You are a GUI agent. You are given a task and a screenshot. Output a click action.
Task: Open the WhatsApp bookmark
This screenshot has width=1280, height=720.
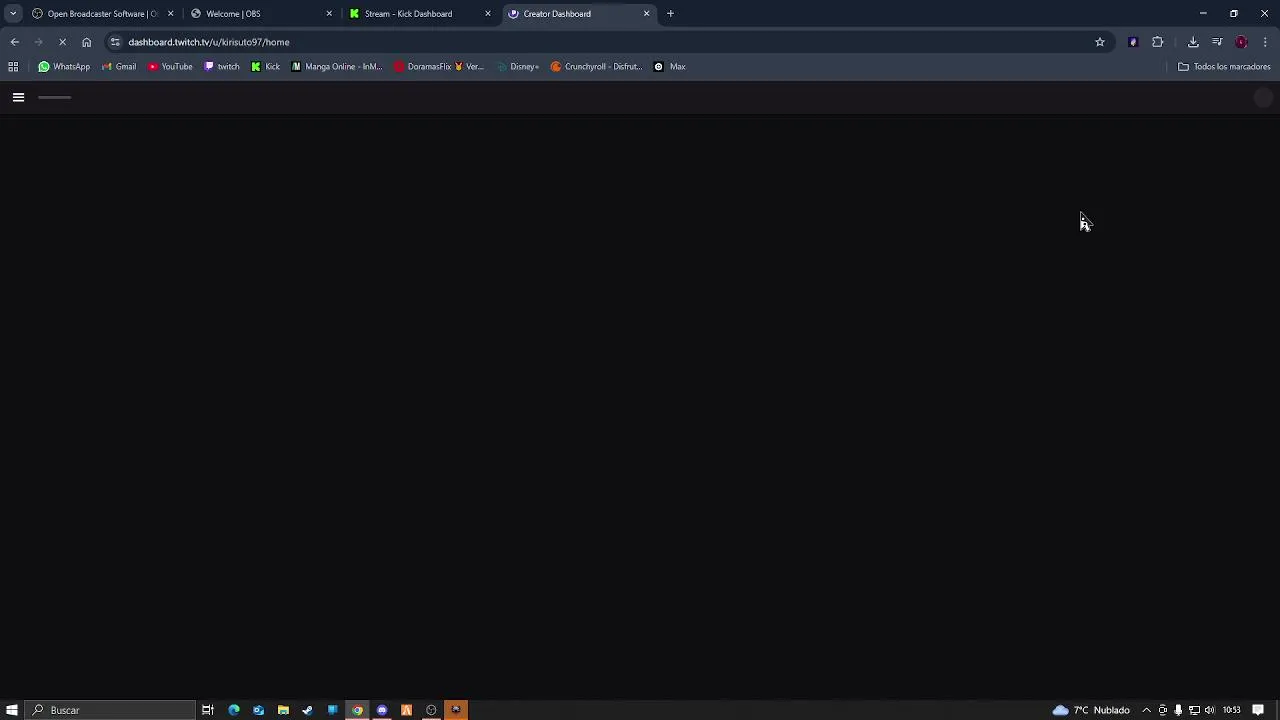[64, 67]
